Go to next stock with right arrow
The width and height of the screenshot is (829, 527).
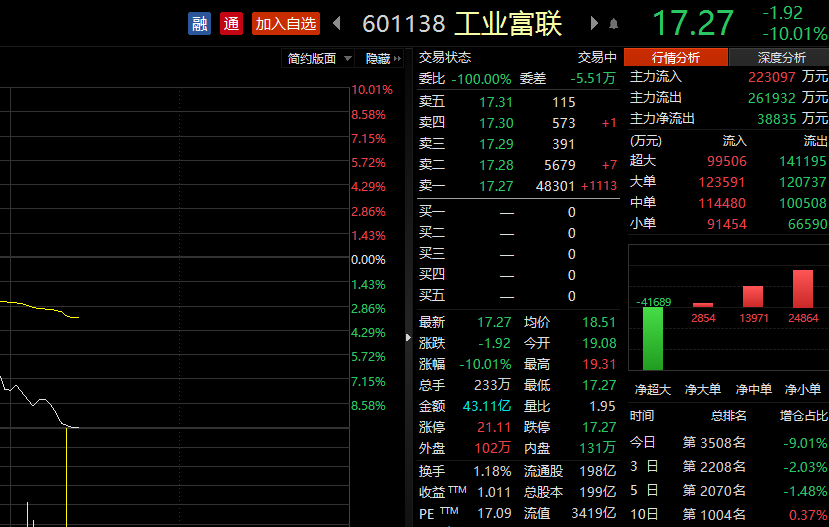pos(594,23)
